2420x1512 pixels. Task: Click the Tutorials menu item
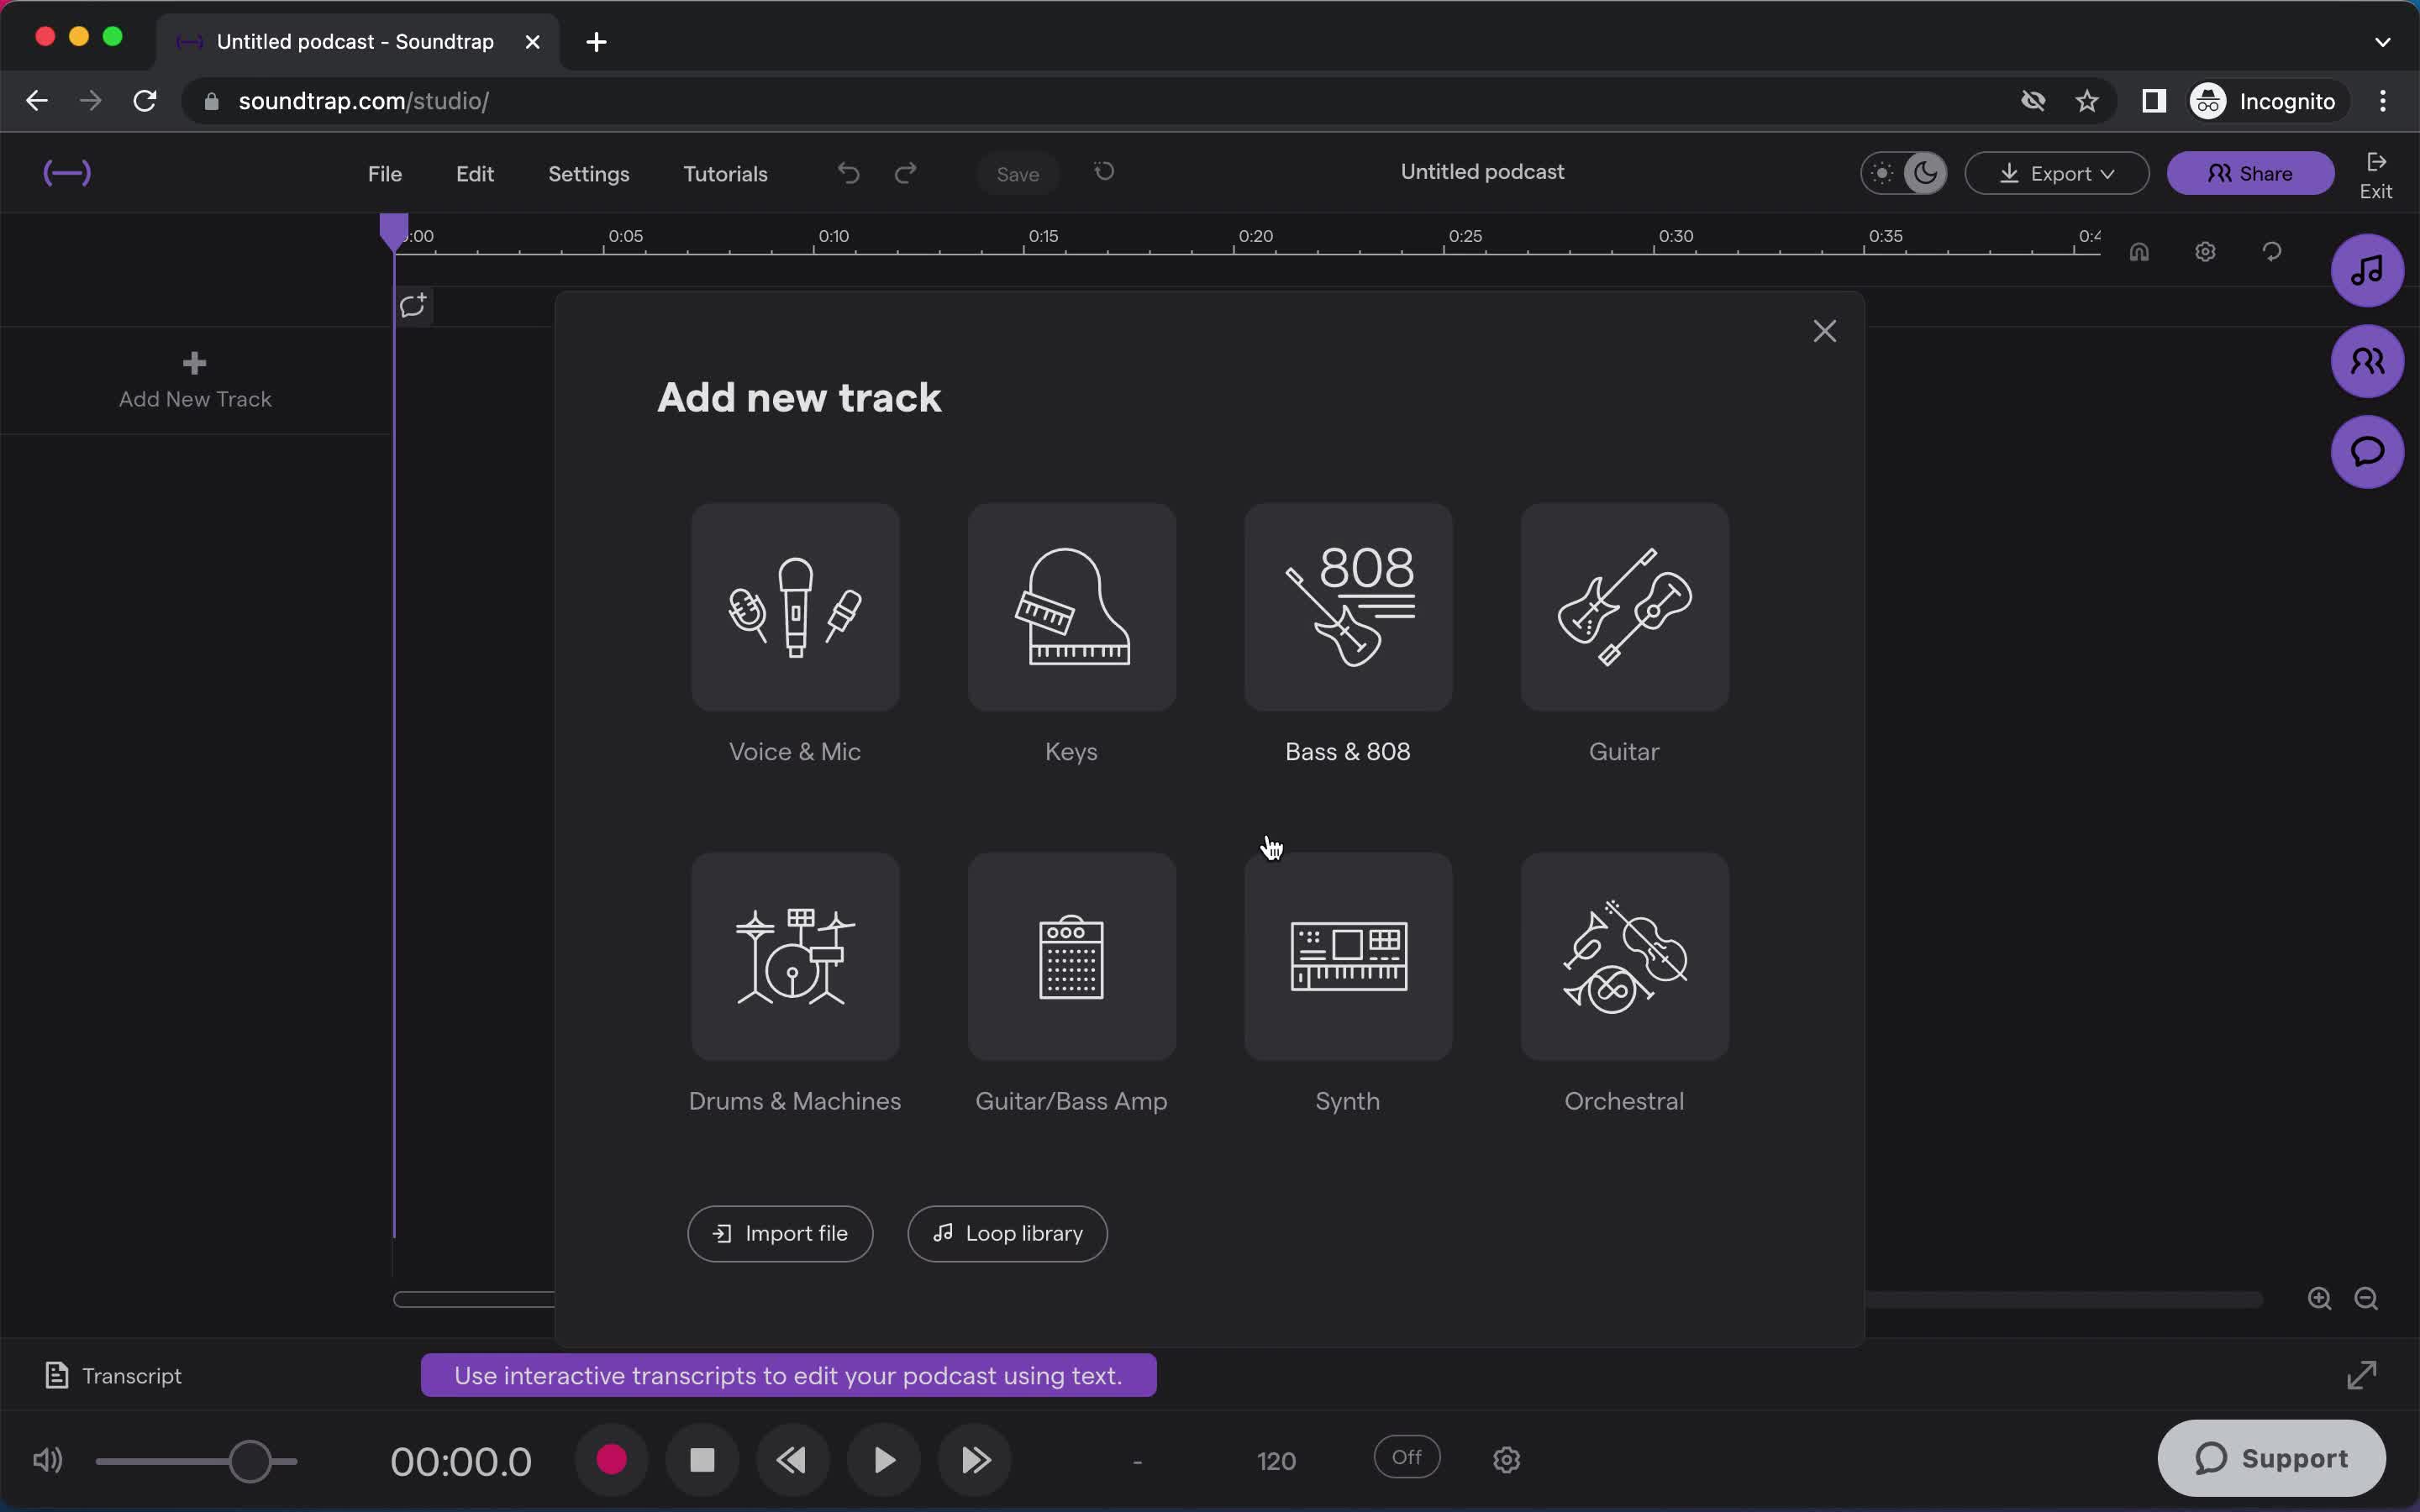tap(725, 172)
